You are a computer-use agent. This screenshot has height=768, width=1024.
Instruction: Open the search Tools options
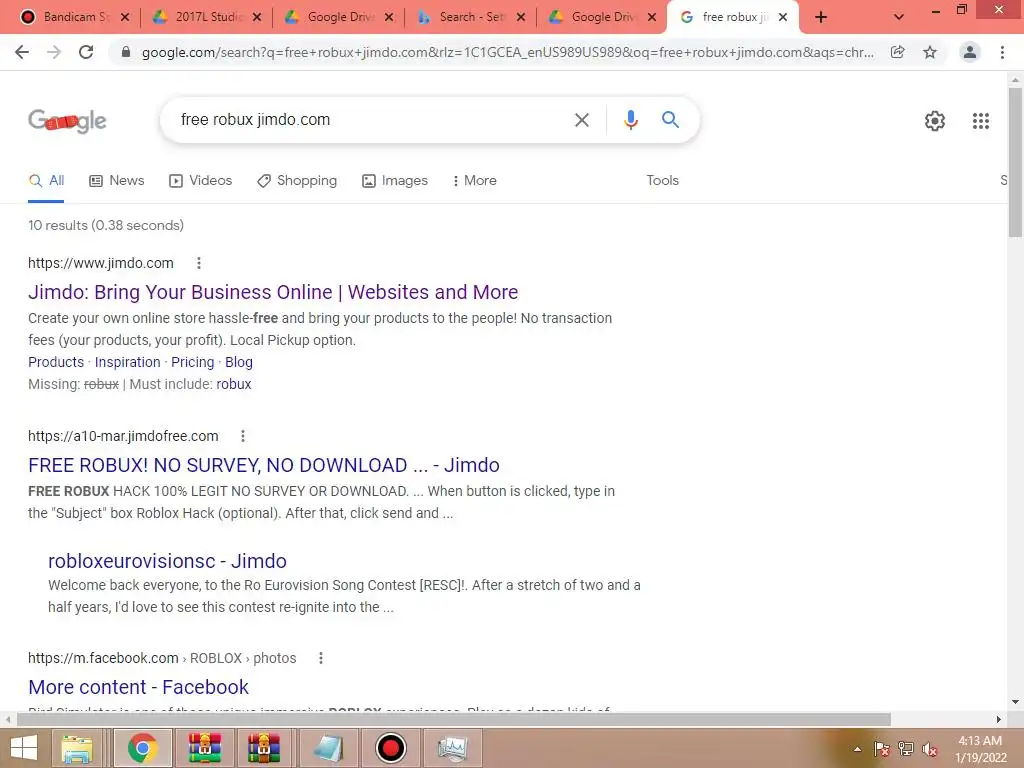(x=662, y=181)
